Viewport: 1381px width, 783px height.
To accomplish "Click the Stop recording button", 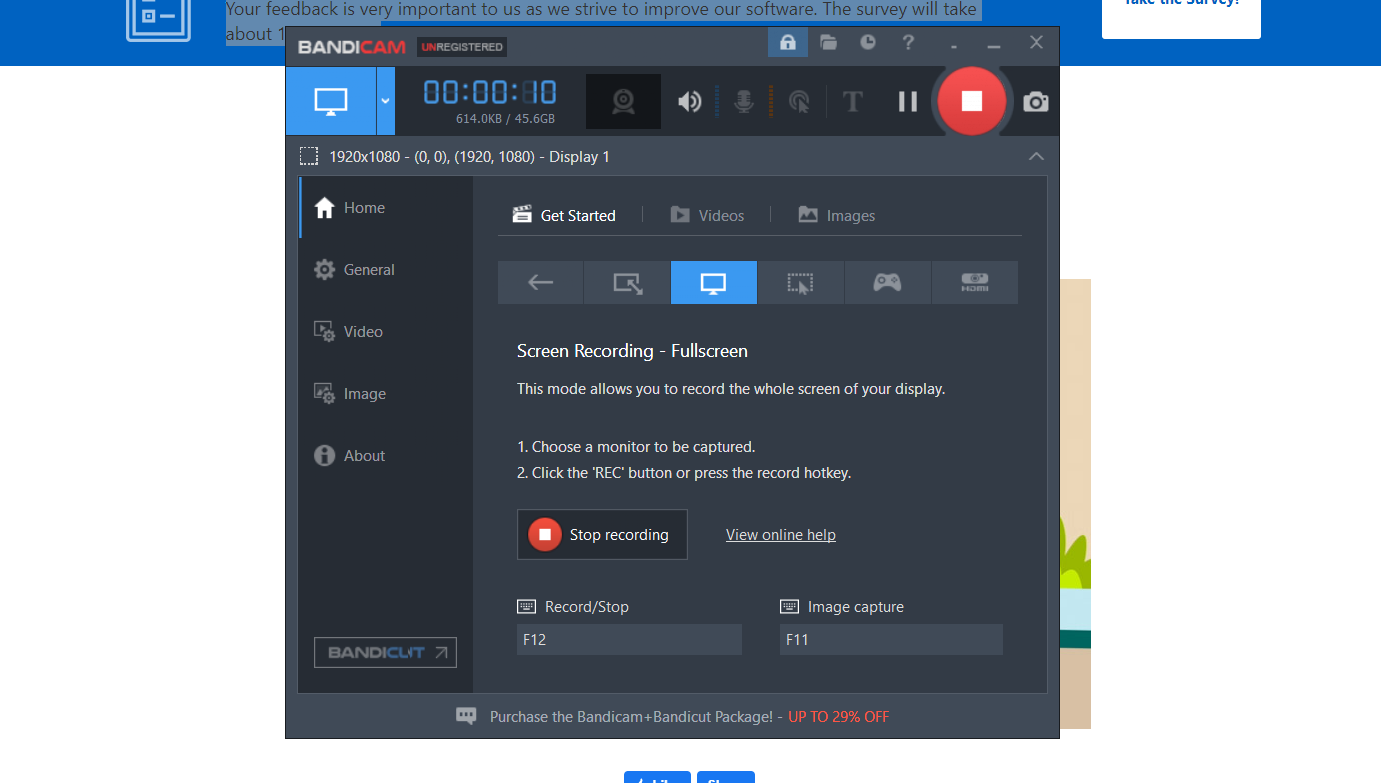I will 602,535.
